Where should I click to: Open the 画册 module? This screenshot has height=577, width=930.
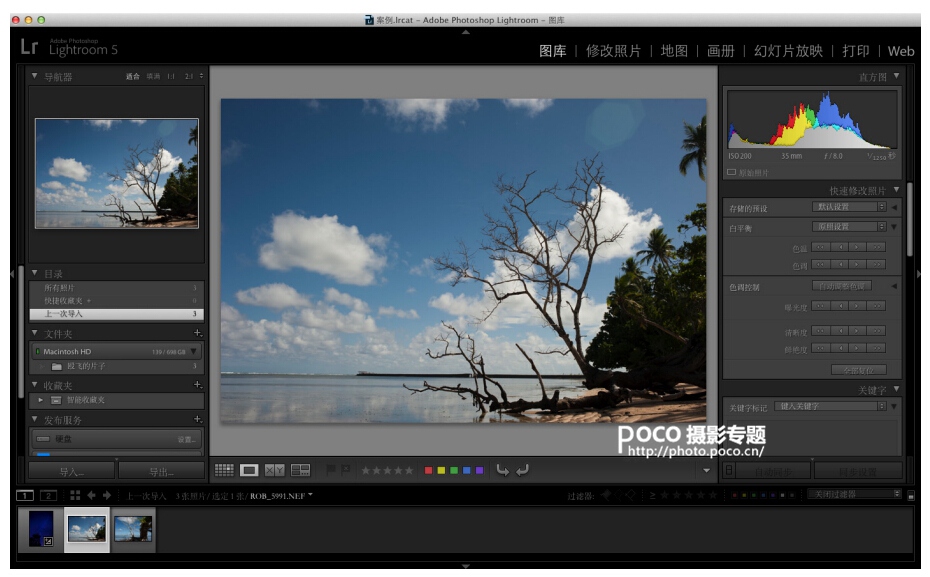coord(721,51)
